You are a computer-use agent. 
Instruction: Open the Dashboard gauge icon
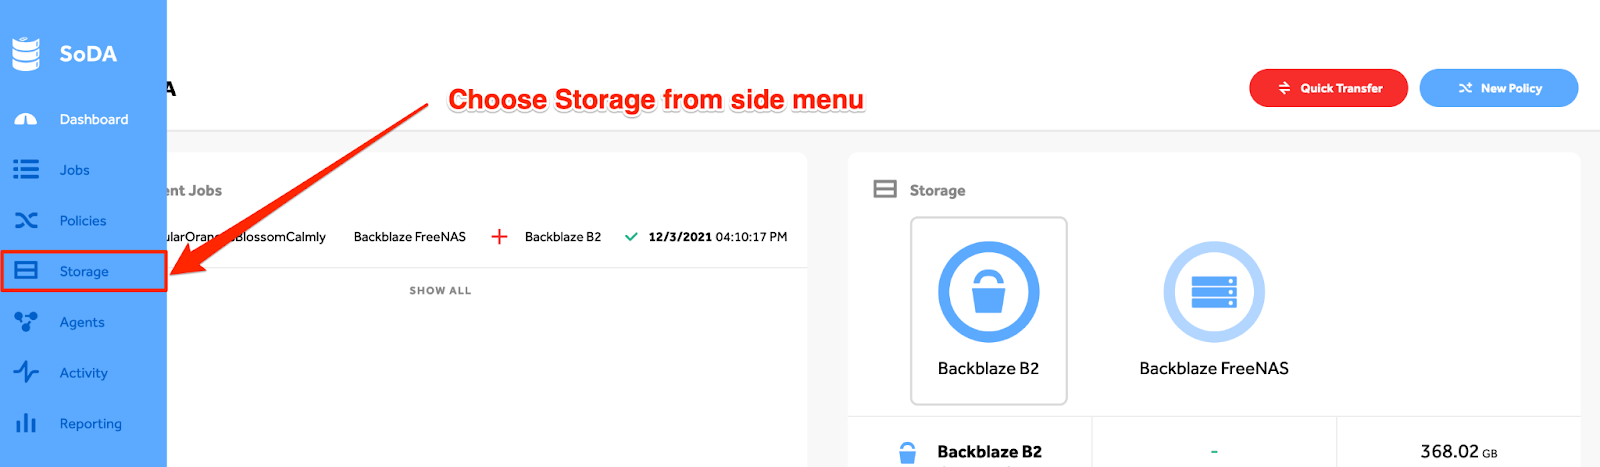click(x=26, y=119)
